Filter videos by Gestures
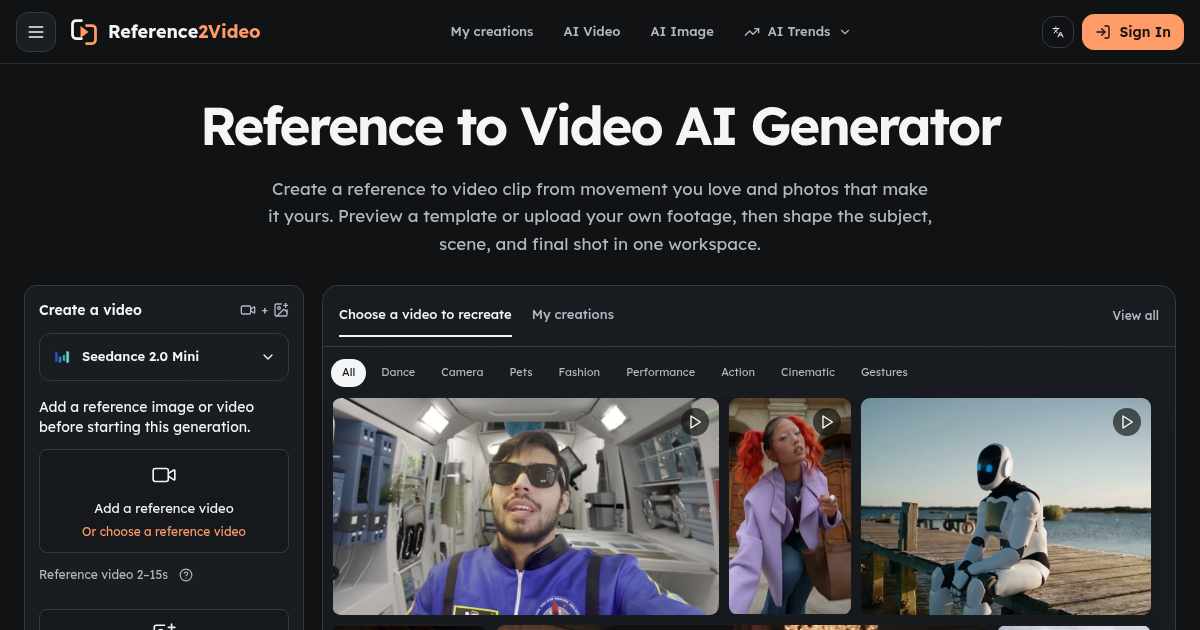Viewport: 1200px width, 630px height. click(x=884, y=372)
